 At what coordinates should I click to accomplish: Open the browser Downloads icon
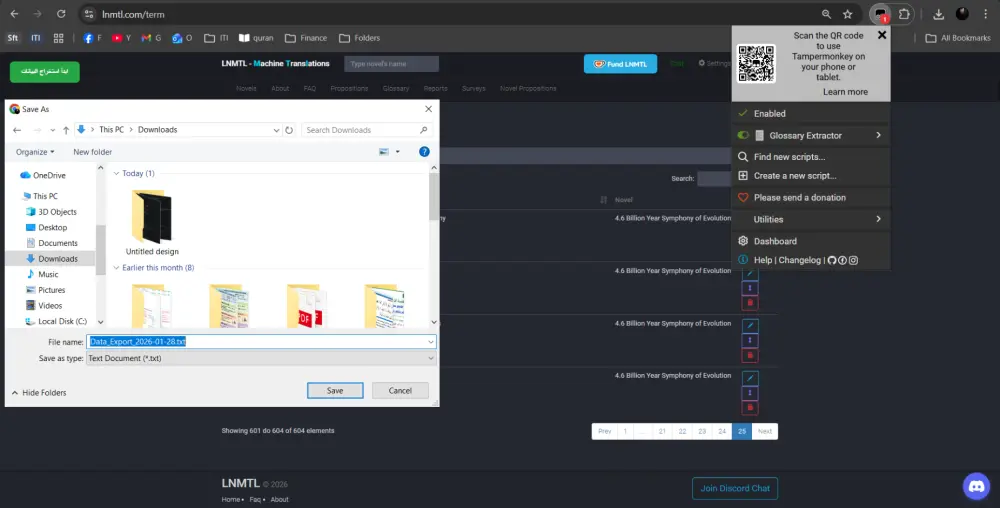tap(938, 14)
